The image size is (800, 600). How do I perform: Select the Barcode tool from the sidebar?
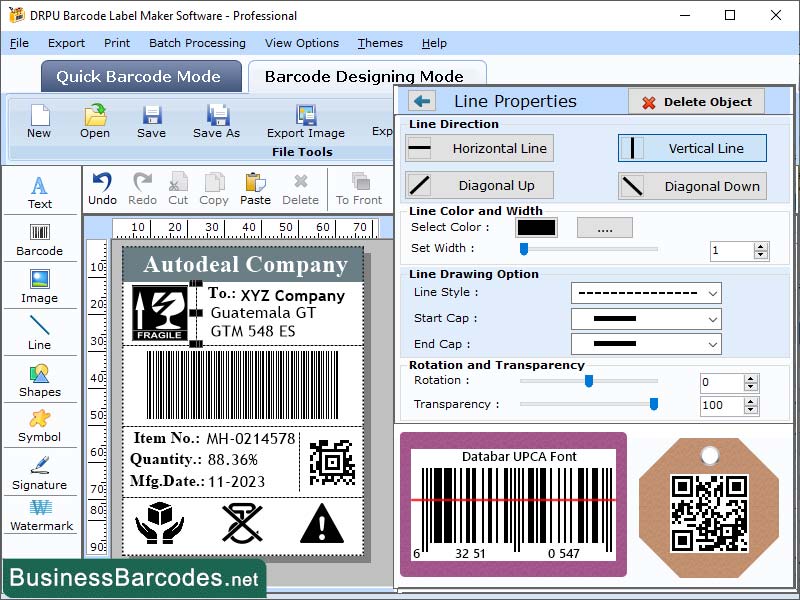[40, 237]
